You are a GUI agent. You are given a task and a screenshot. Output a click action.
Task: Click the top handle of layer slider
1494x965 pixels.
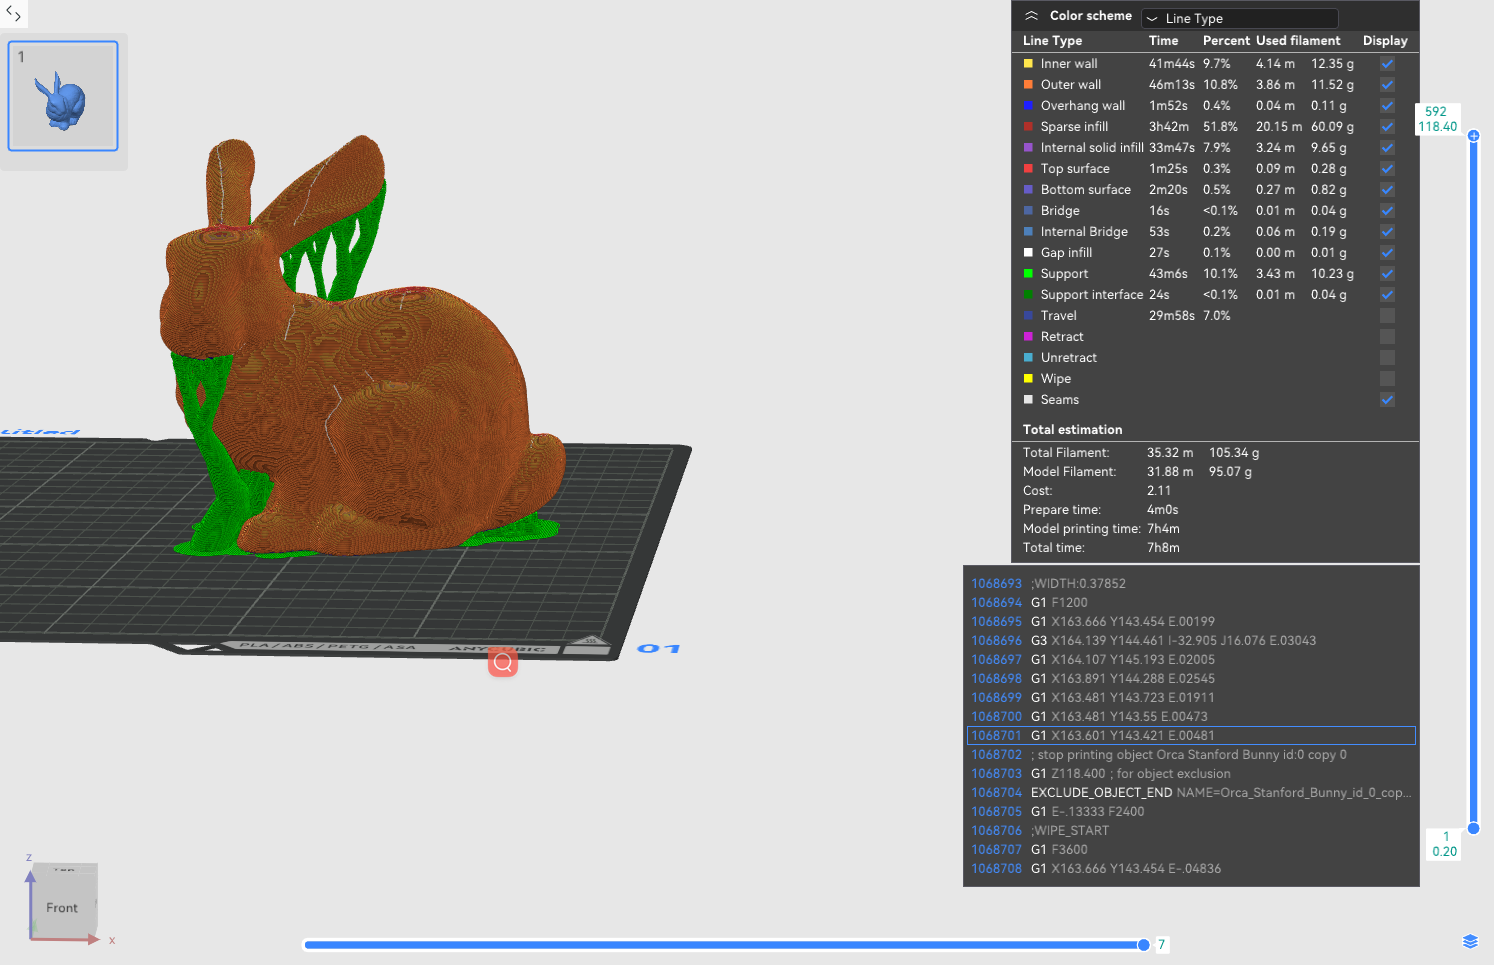click(x=1473, y=136)
